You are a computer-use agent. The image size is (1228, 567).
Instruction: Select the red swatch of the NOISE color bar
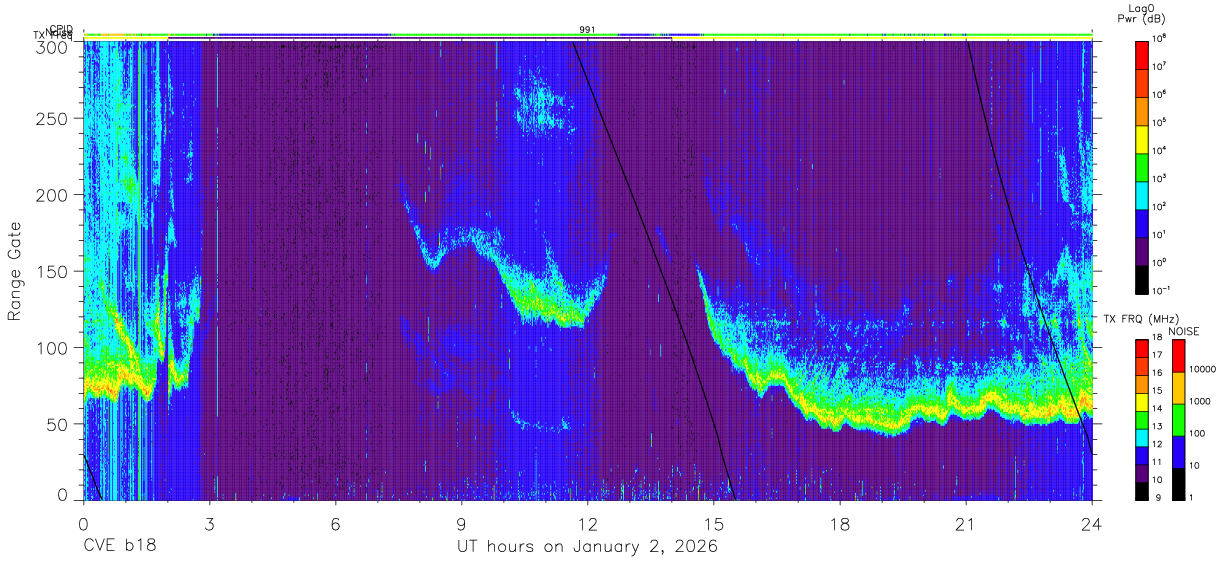click(x=1178, y=356)
